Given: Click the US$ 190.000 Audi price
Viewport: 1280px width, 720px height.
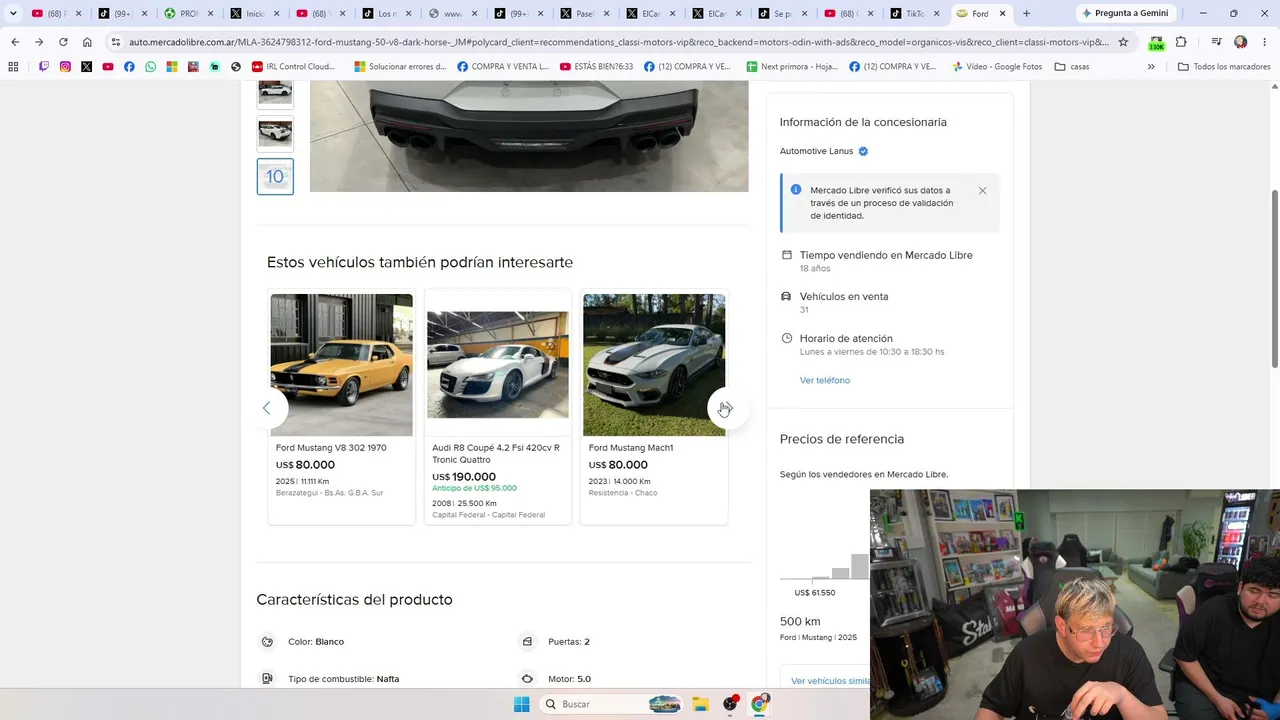Looking at the screenshot, I should (x=464, y=477).
